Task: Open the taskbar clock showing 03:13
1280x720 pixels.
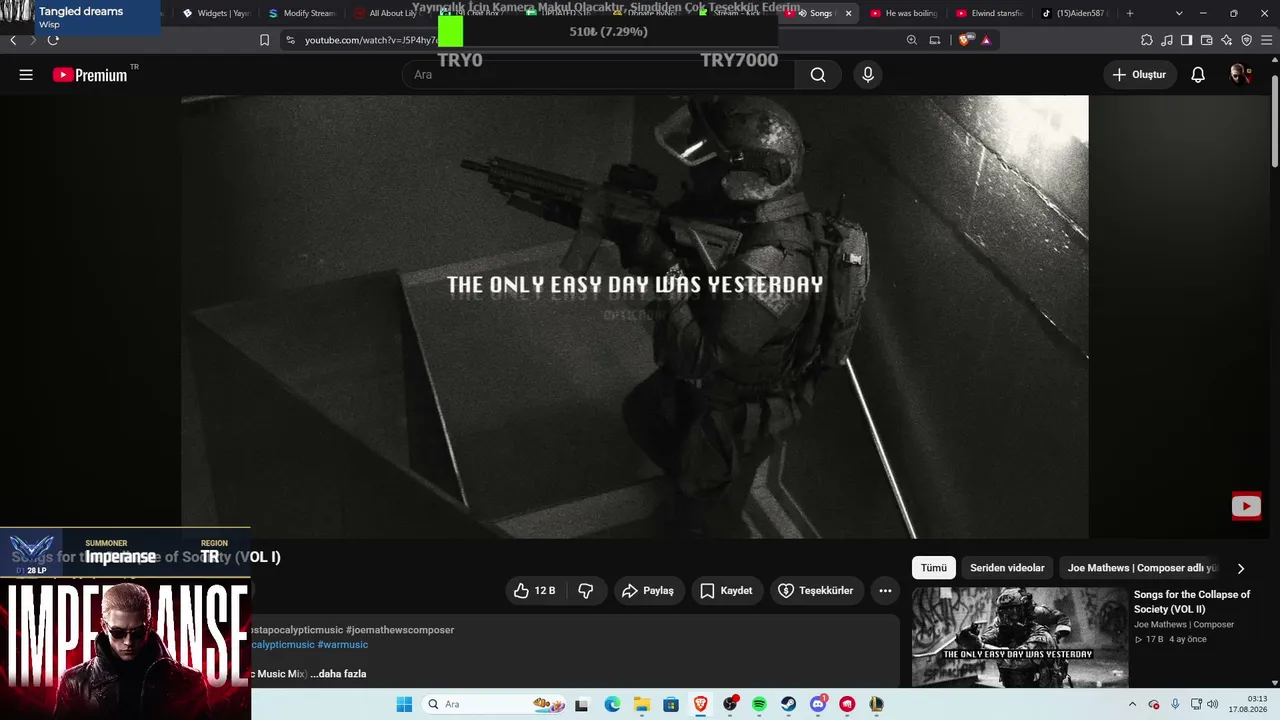Action: pyautogui.click(x=1249, y=704)
